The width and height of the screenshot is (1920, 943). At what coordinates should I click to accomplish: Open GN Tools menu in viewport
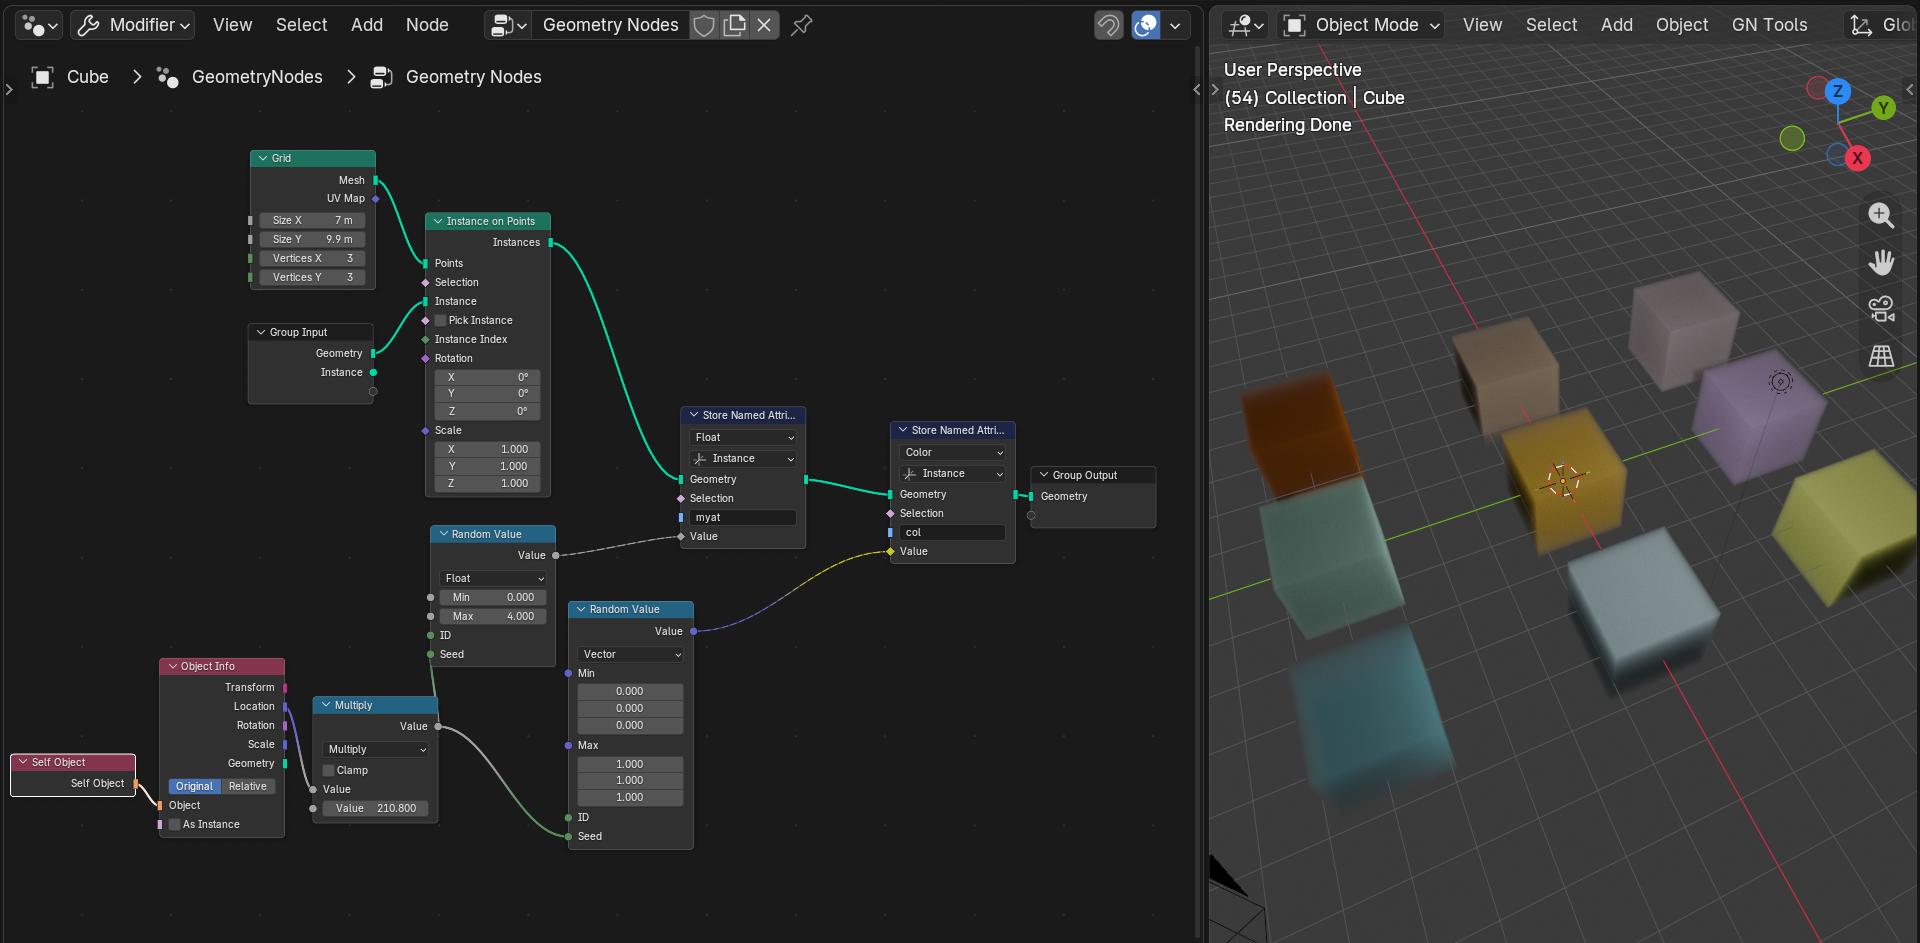(x=1769, y=25)
